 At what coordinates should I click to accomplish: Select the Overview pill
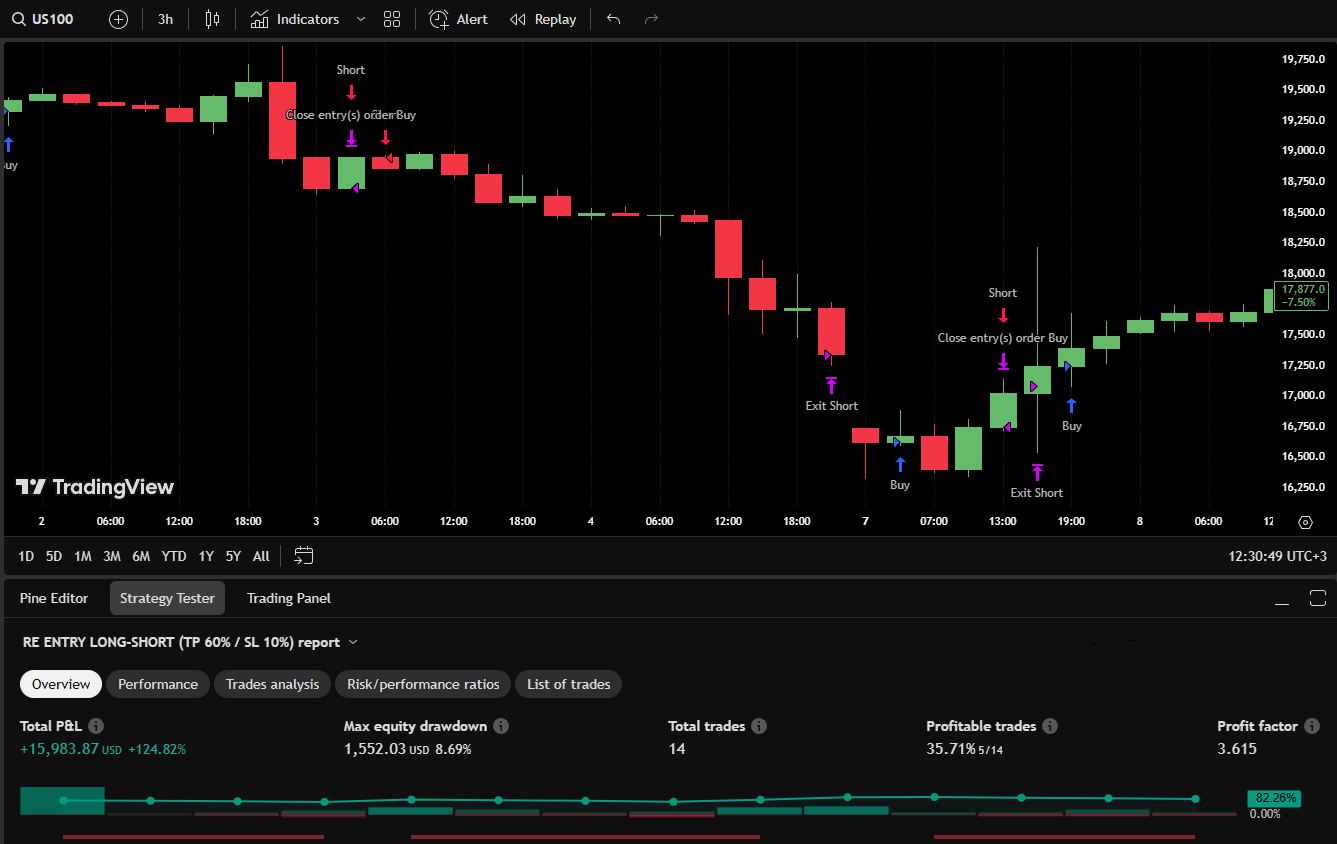[x=61, y=684]
